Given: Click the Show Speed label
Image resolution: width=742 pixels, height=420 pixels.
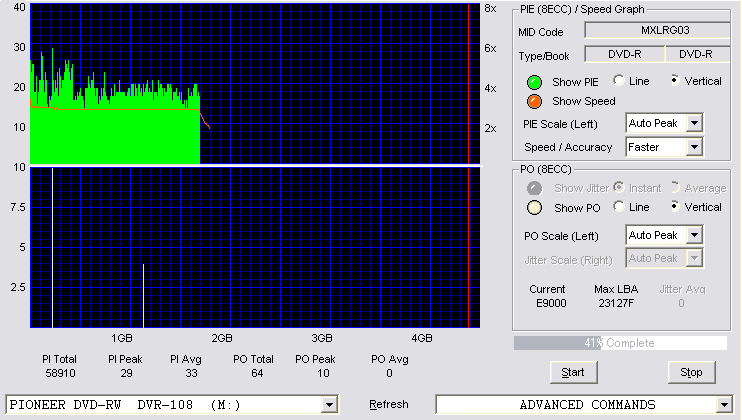Looking at the screenshot, I should click(583, 101).
